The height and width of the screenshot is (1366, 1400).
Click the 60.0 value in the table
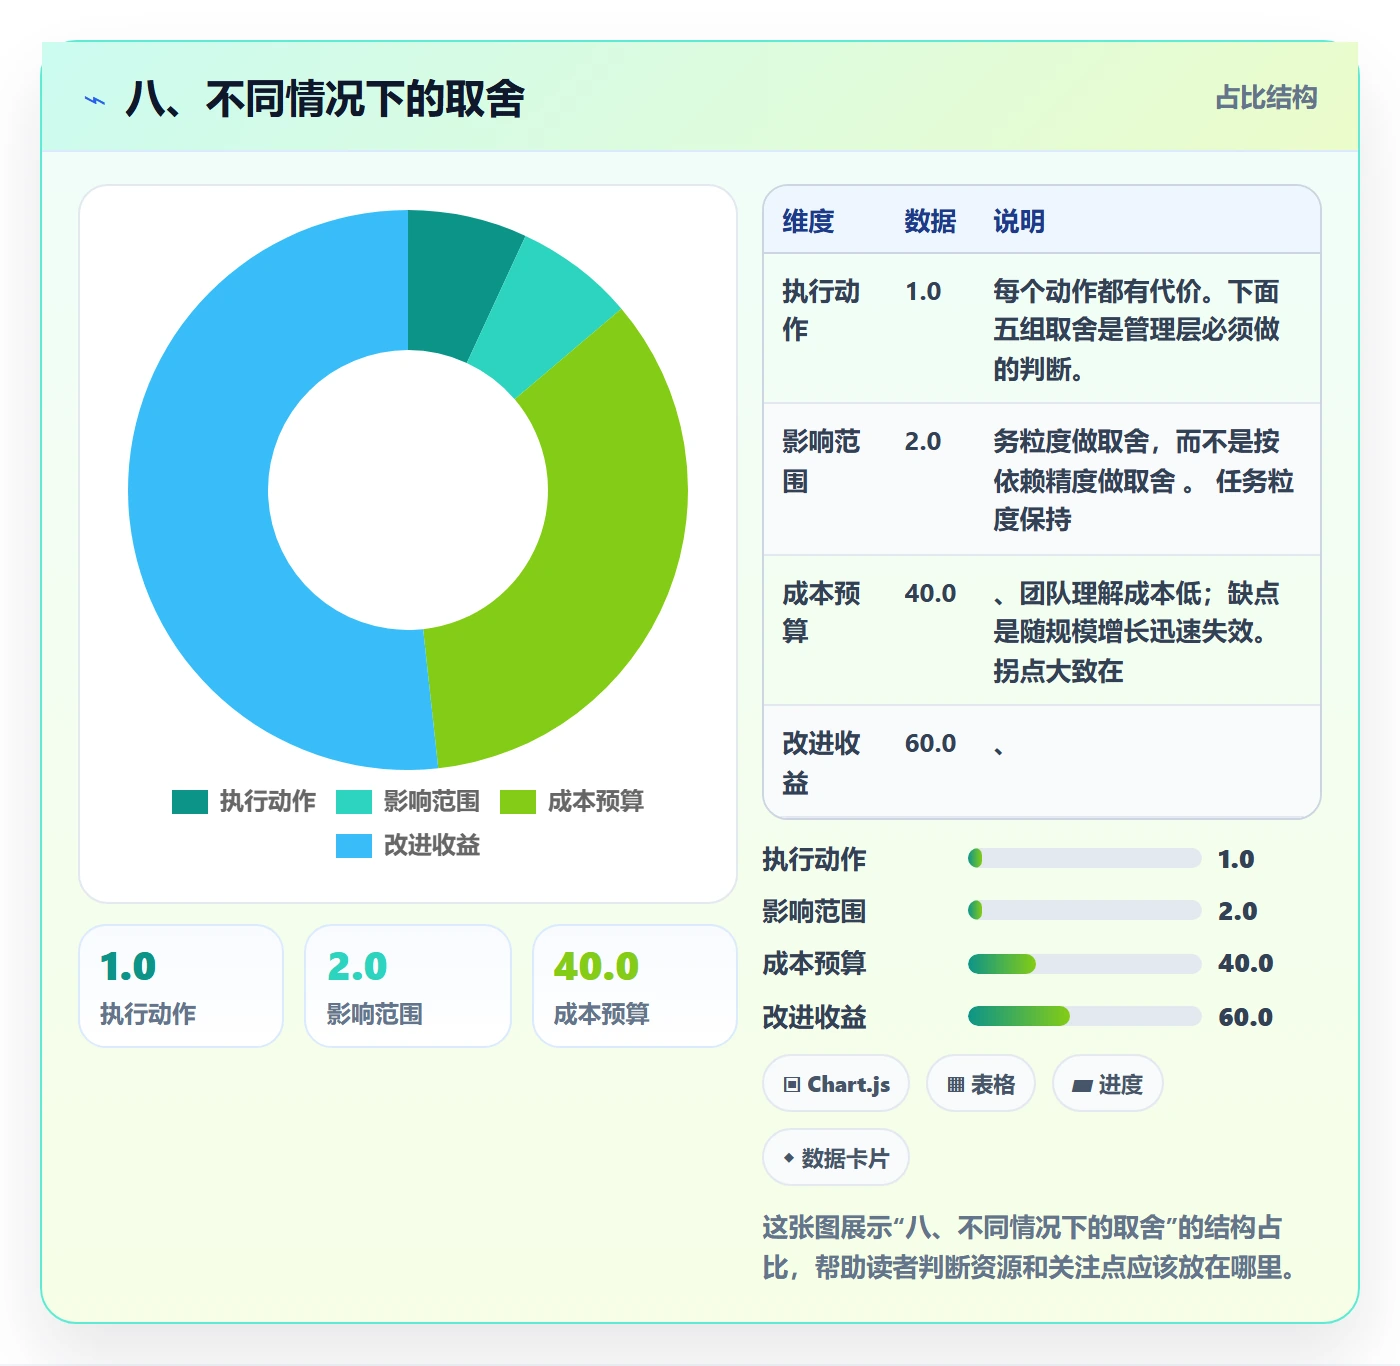point(930,743)
